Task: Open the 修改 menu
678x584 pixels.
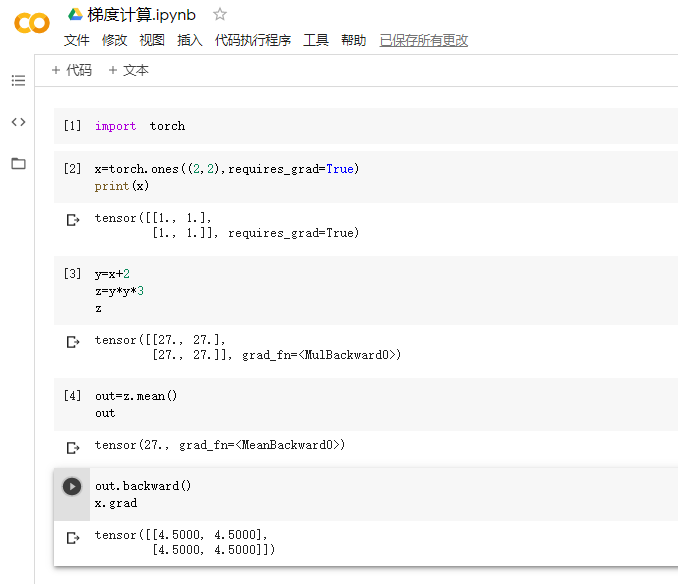Action: tap(115, 40)
